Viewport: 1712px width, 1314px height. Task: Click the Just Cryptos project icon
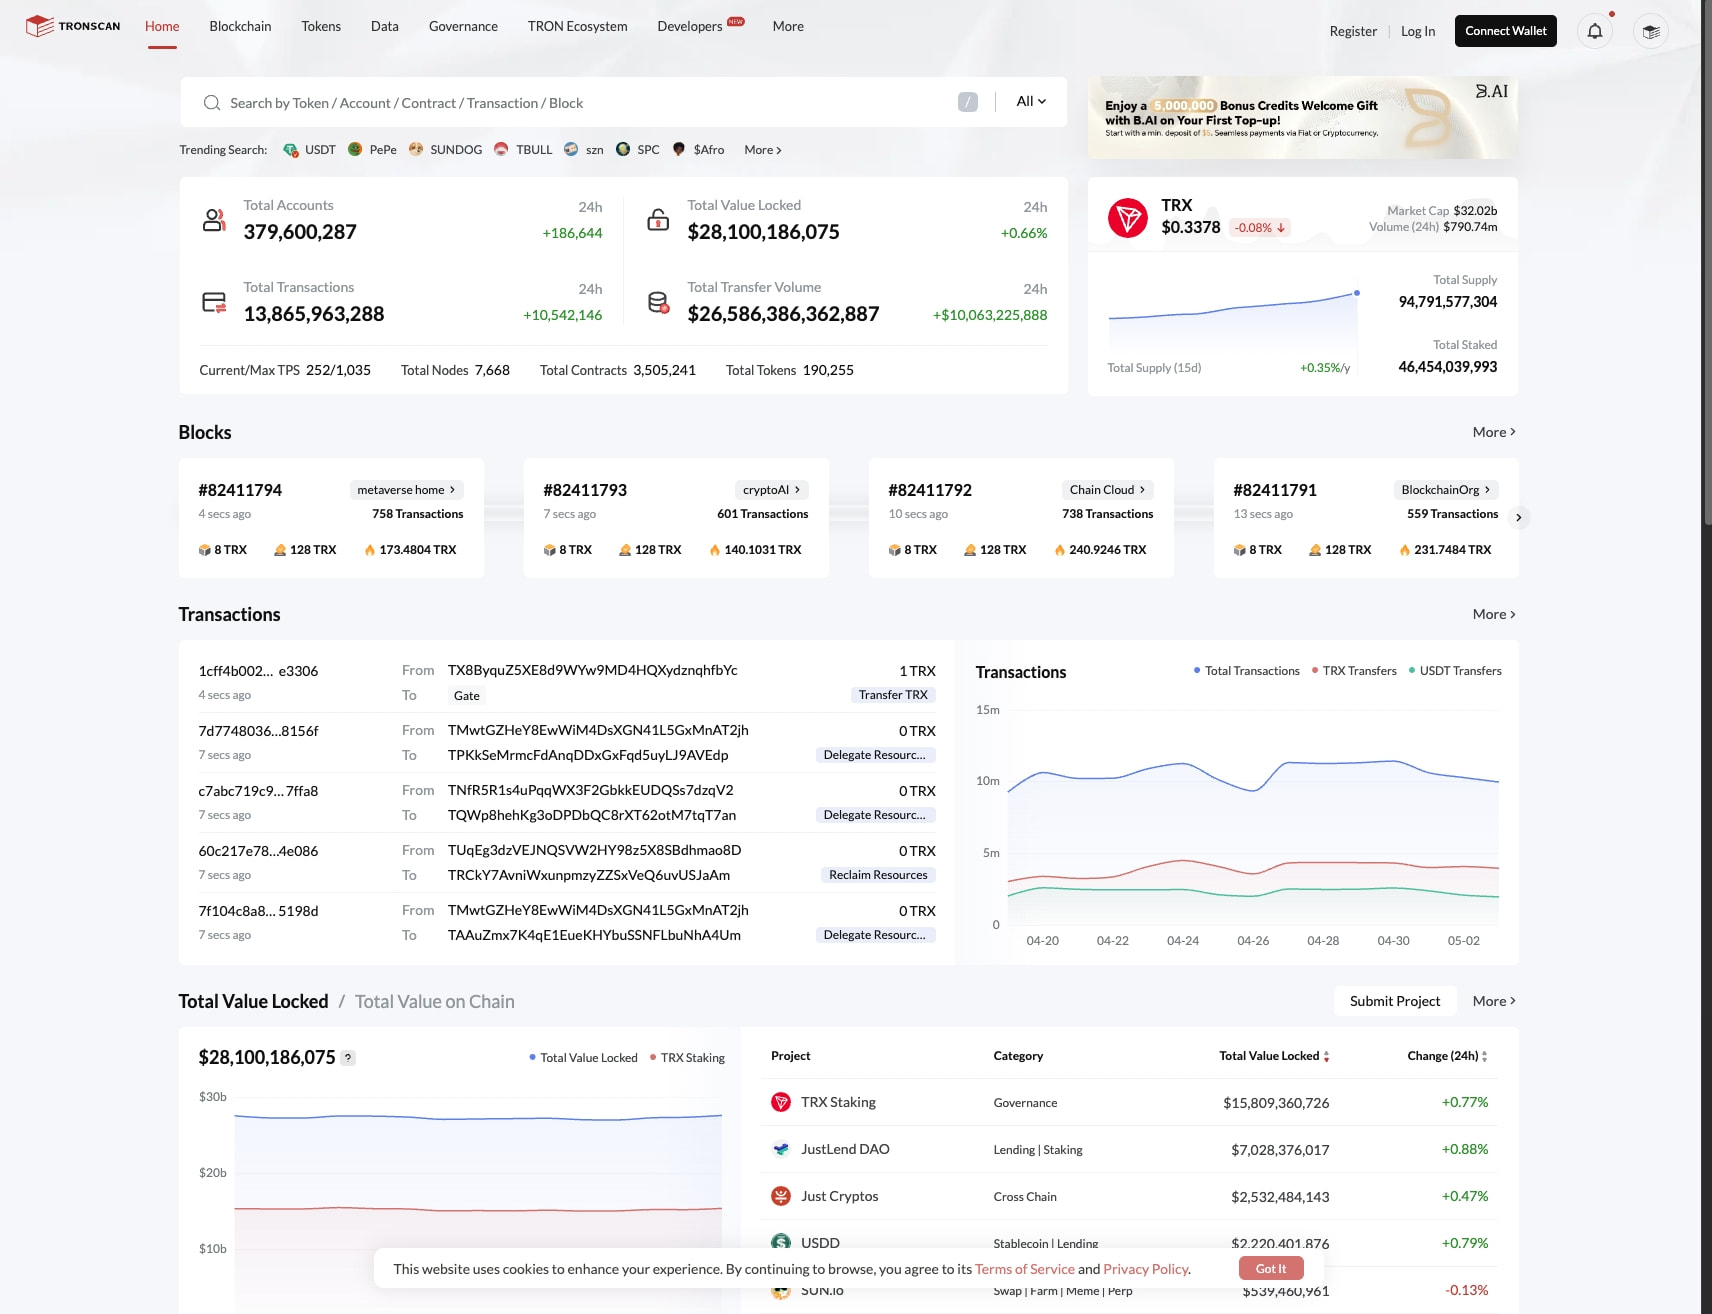coord(781,1196)
